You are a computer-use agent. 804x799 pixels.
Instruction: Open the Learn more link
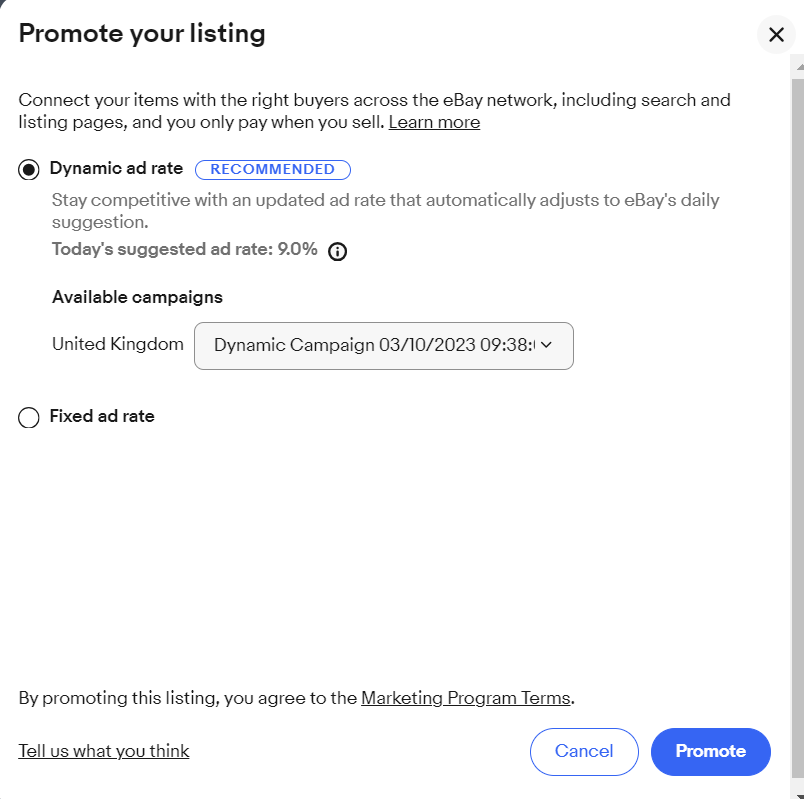tap(434, 122)
